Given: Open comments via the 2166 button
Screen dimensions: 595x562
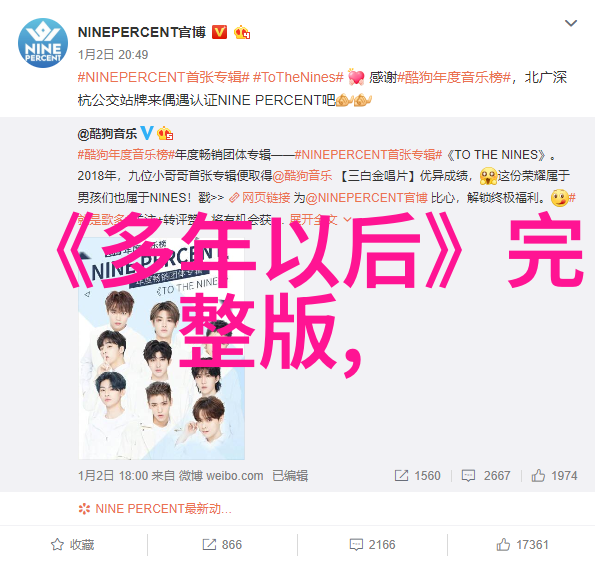Looking at the screenshot, I should 372,545.
